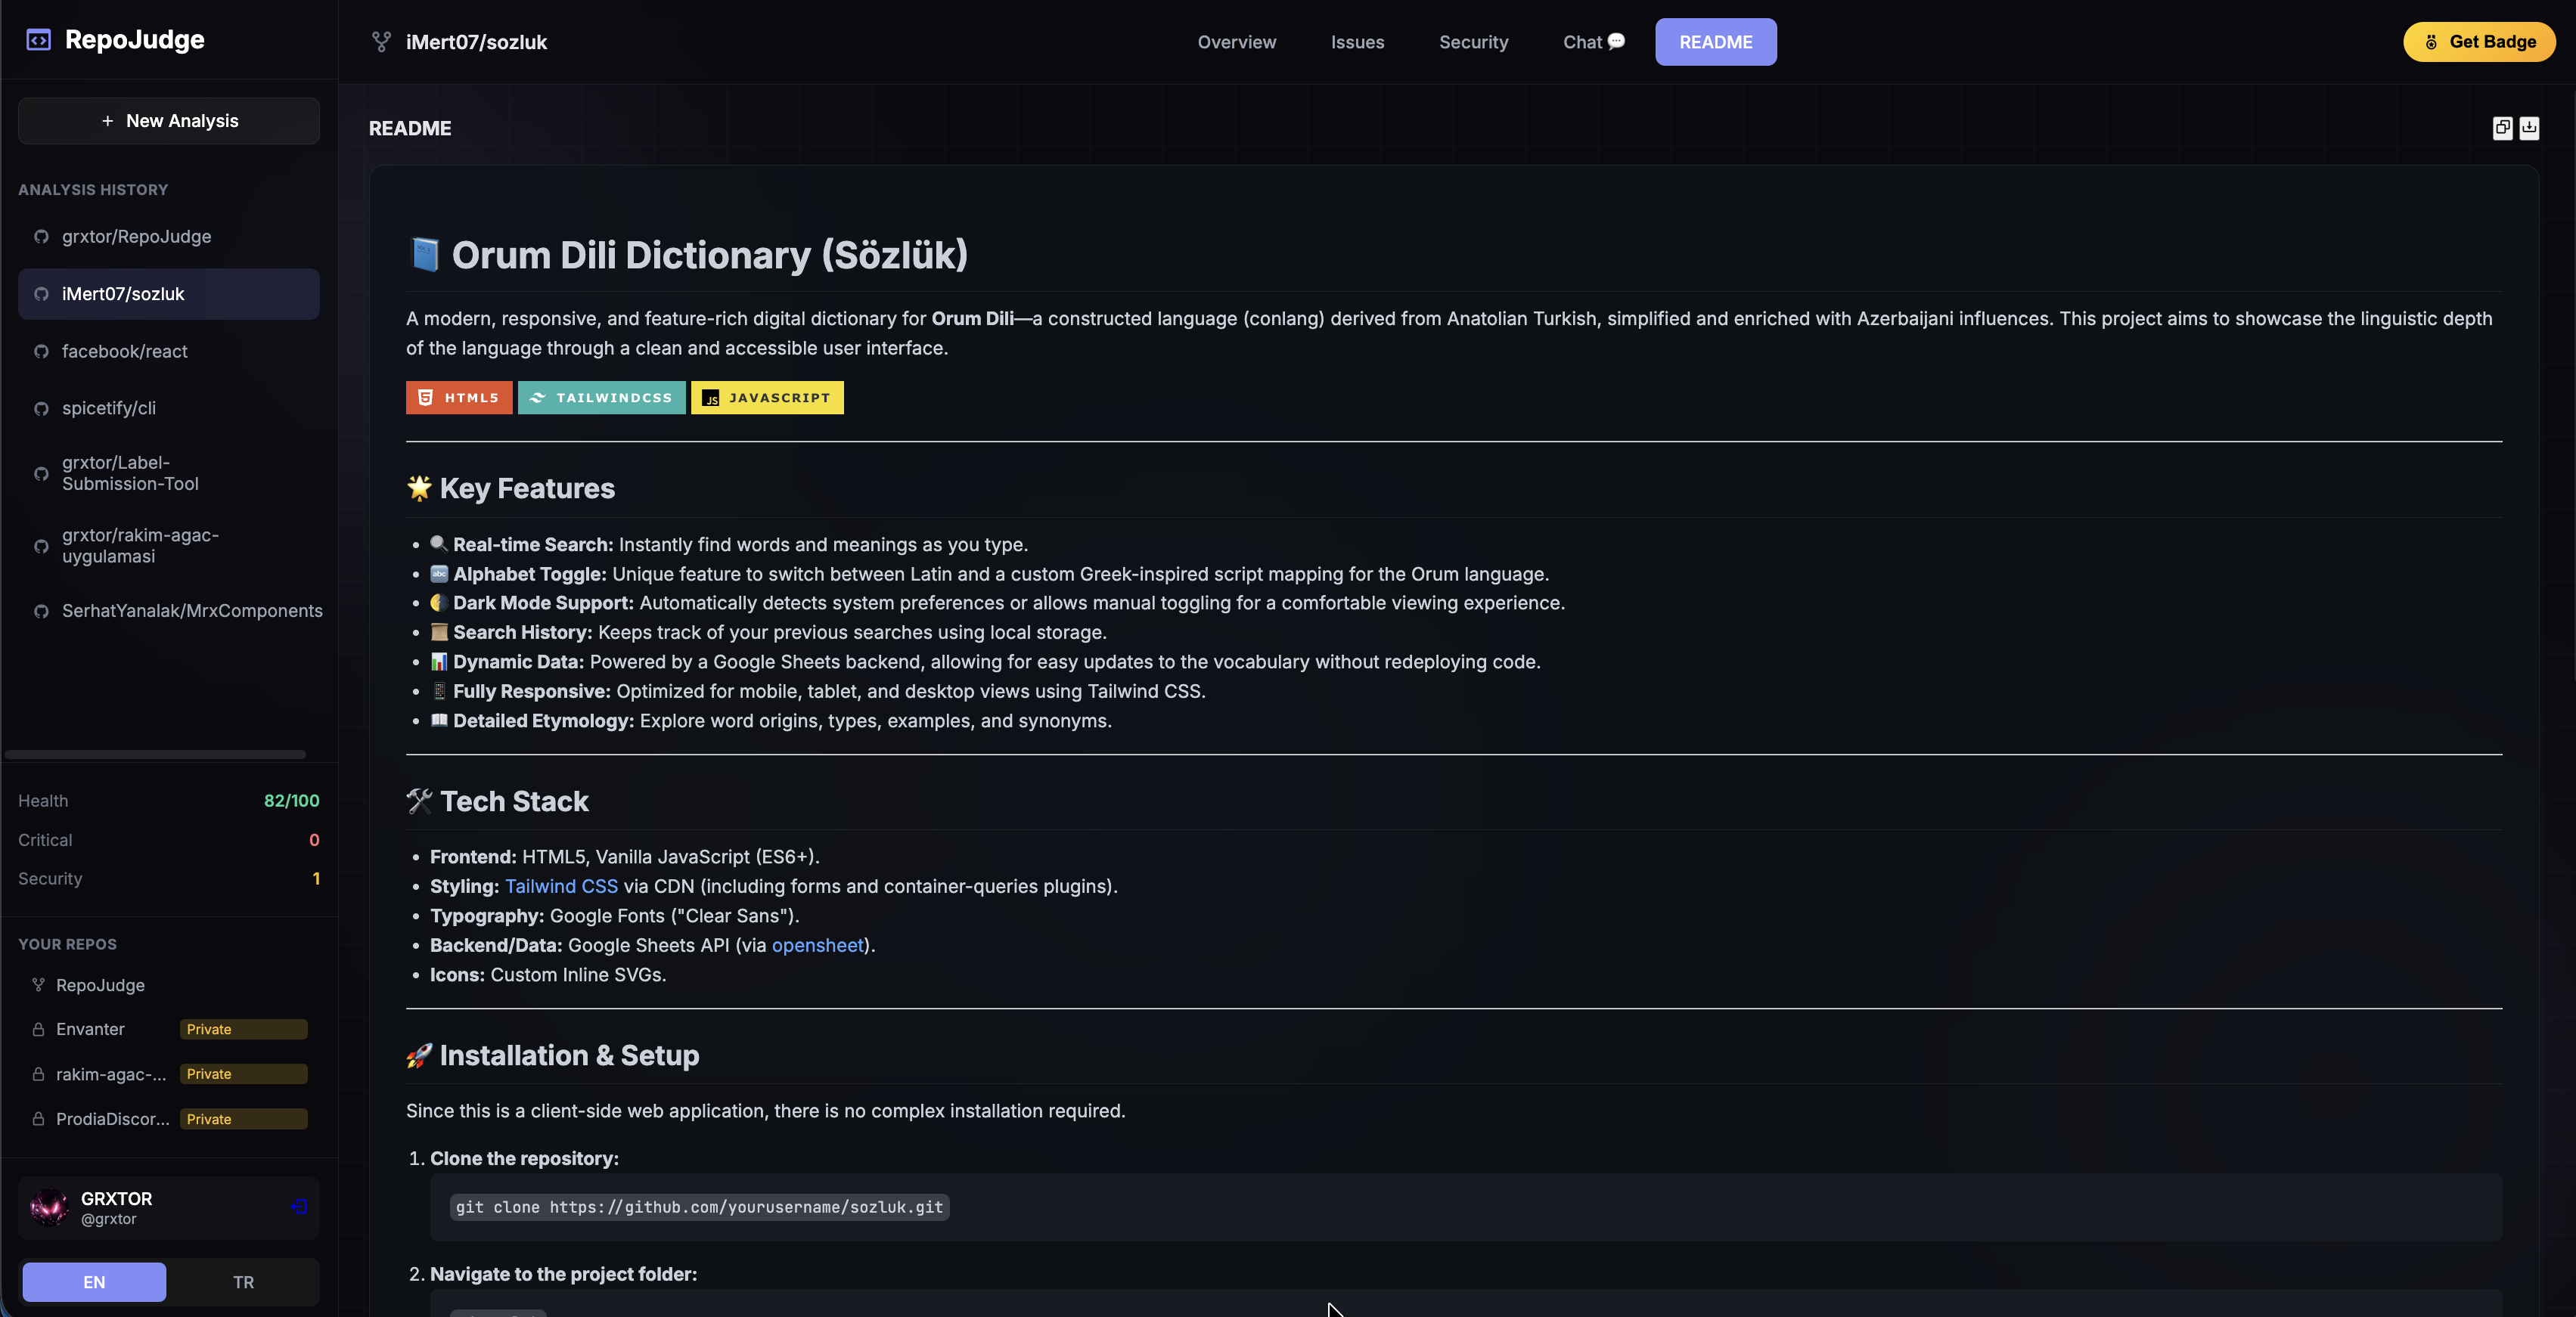Click the download README icon
2576x1317 pixels.
tap(2529, 128)
